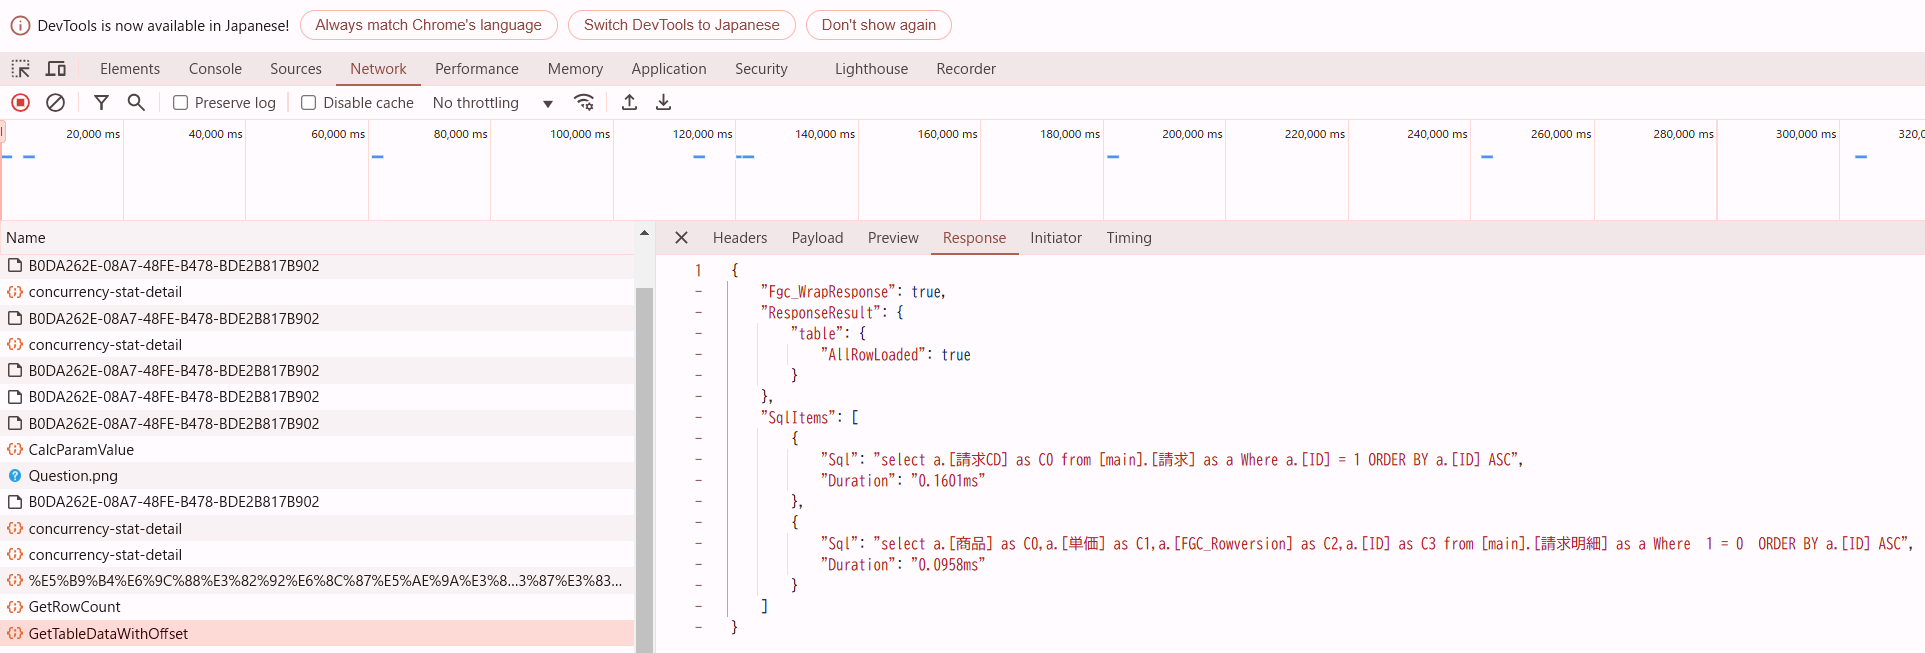
Task: Open the Console tab
Action: coord(215,69)
